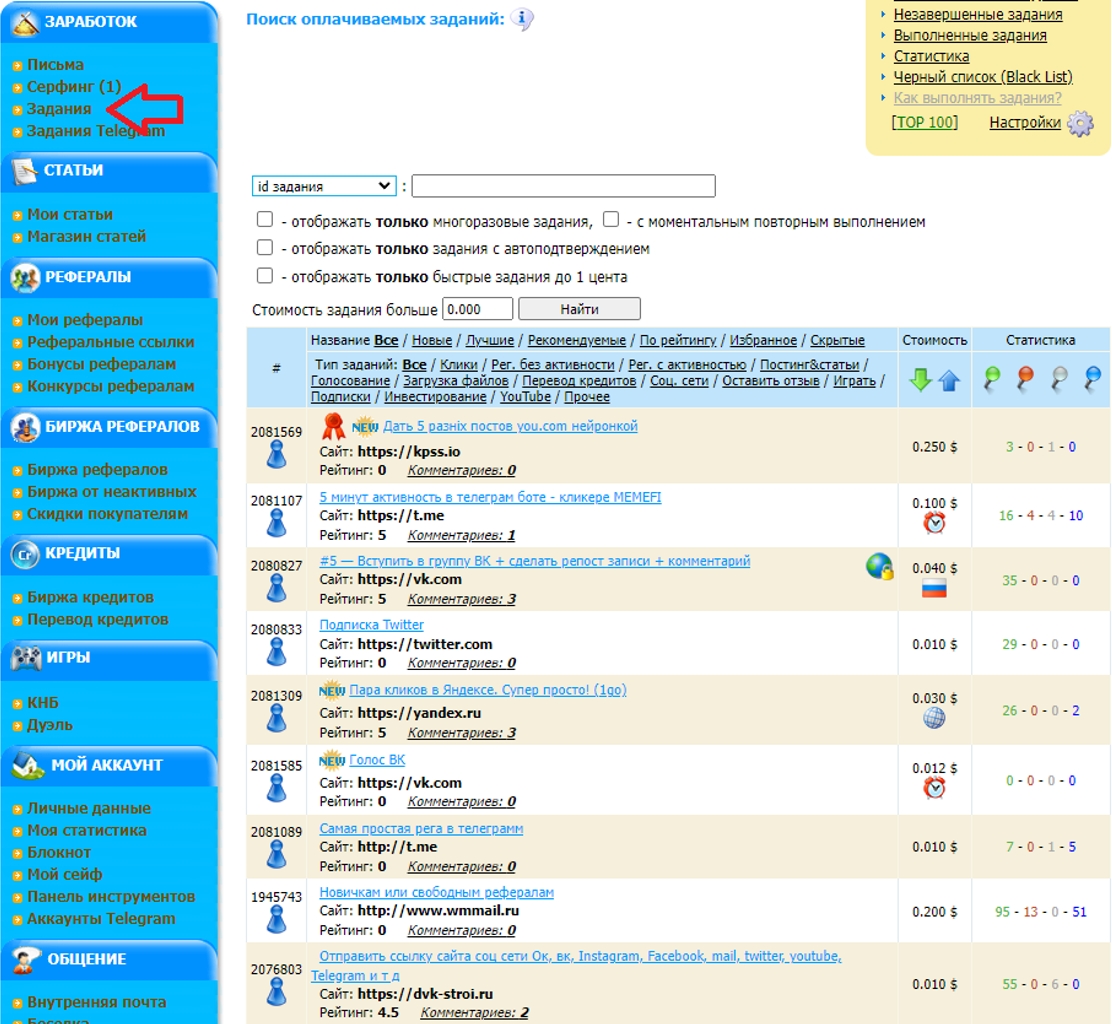Click the user pawn icon for task 2081569
Screen dimensions: 1112x1024
(x=277, y=455)
